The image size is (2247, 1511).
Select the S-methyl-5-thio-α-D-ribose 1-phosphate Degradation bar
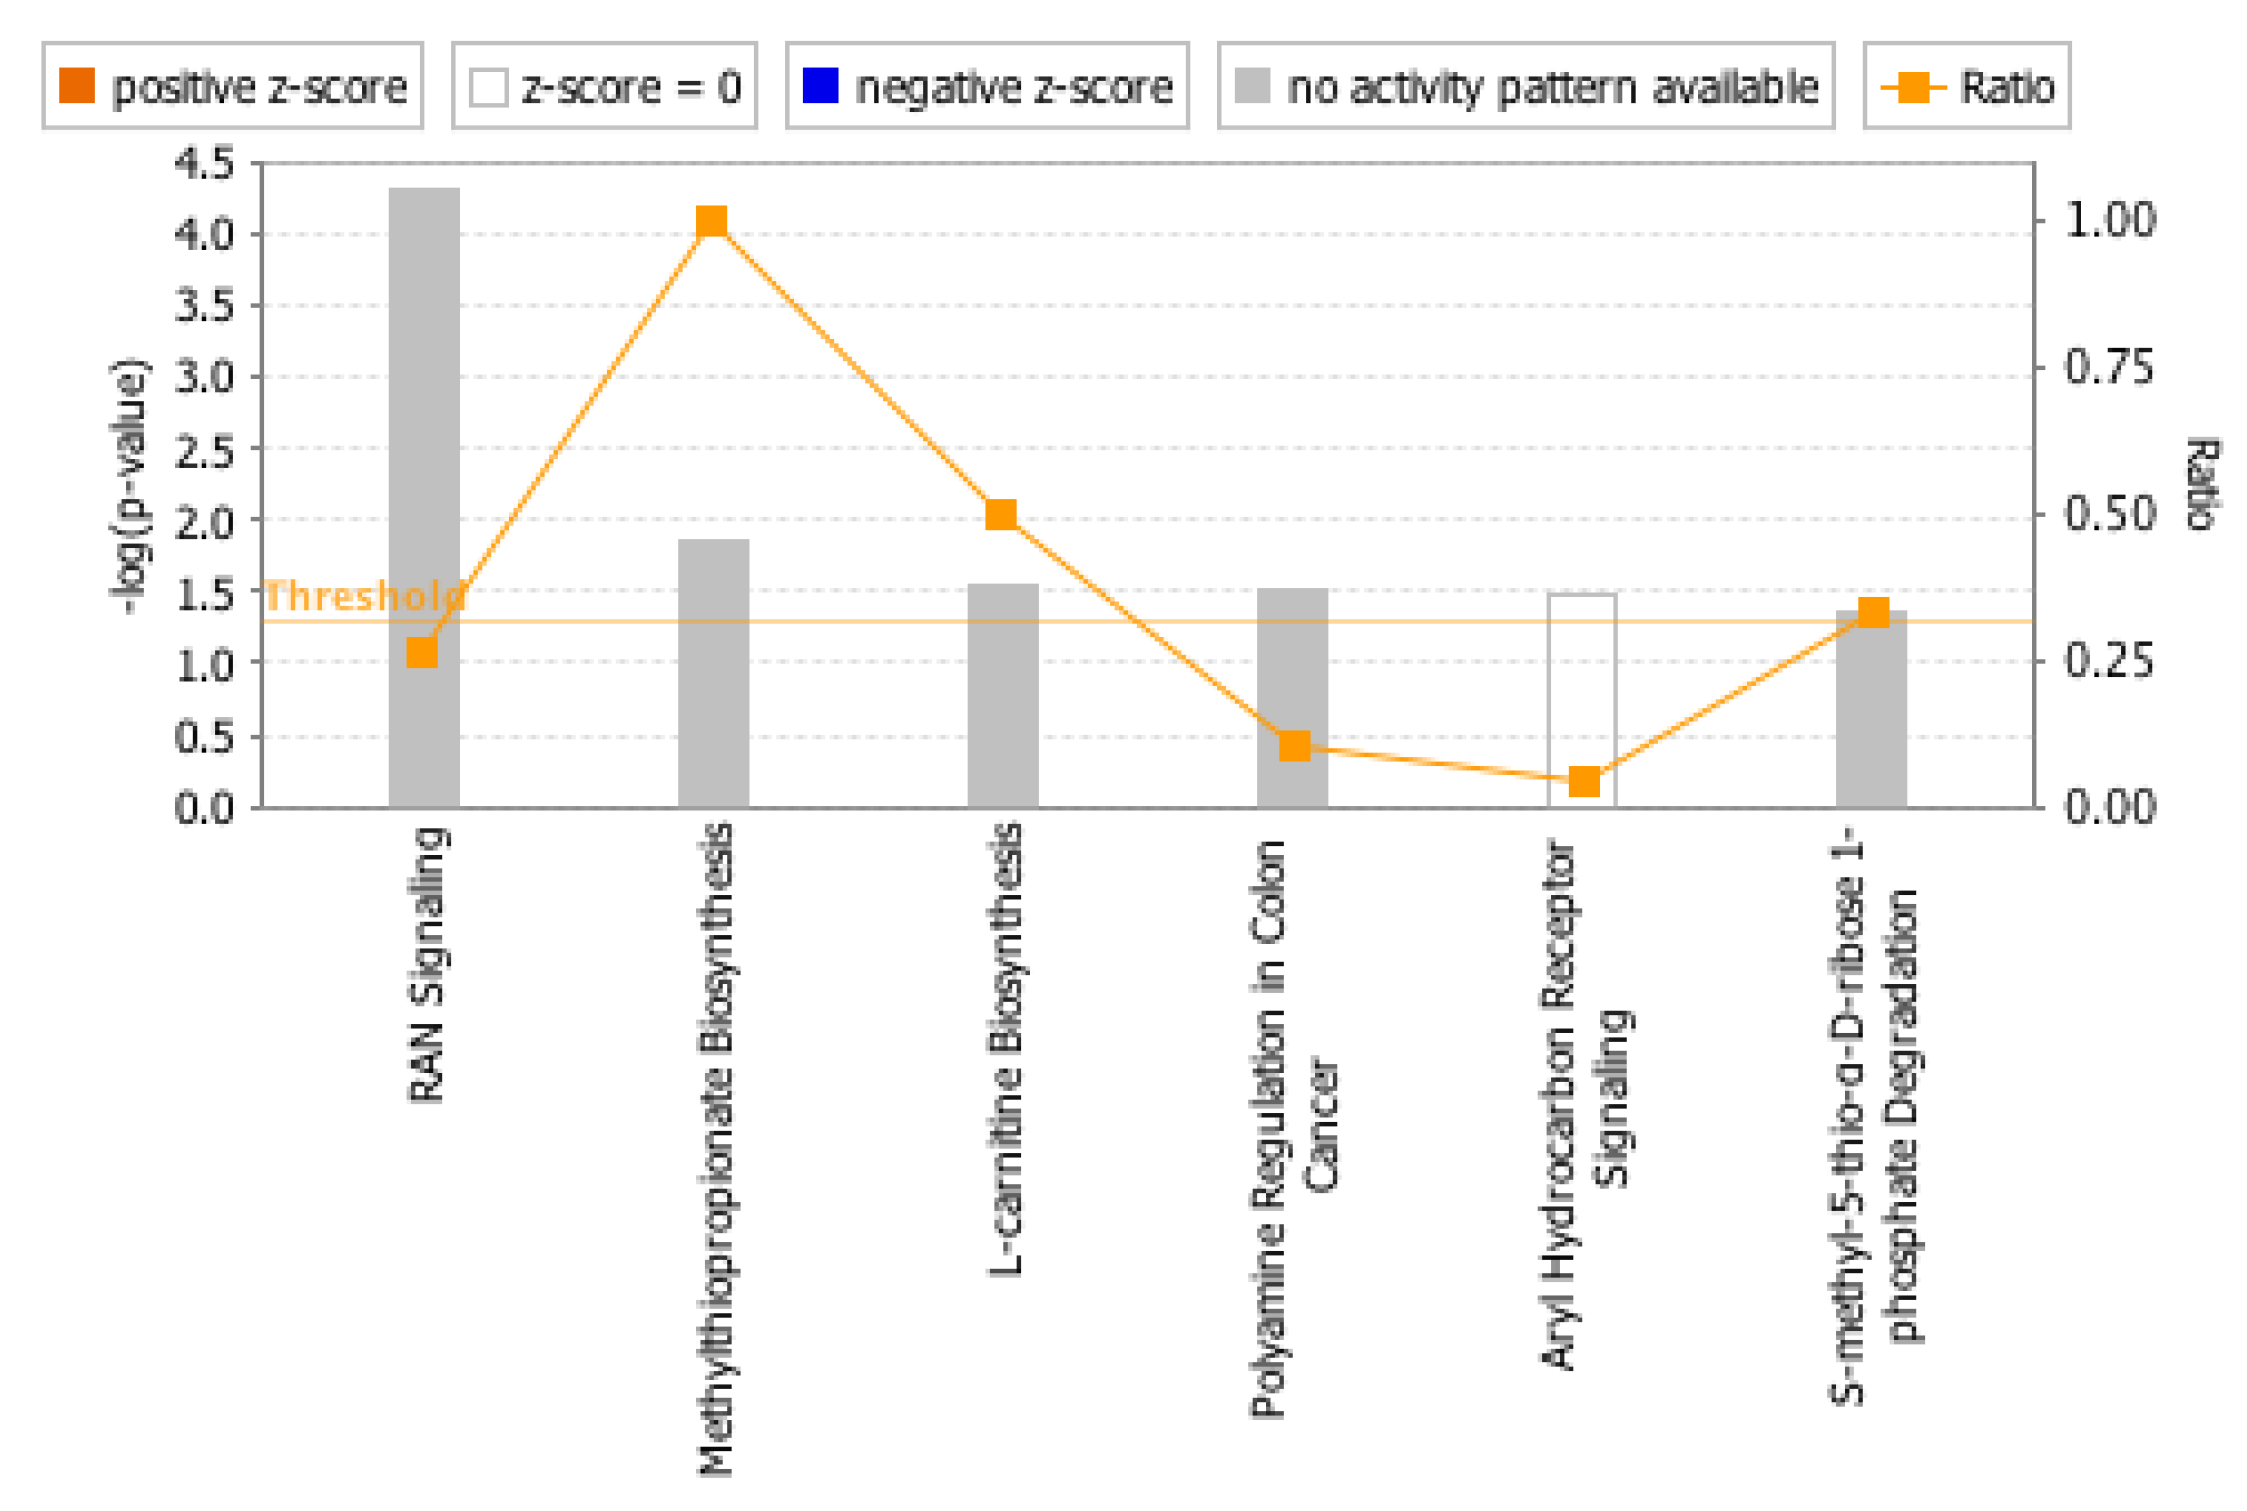point(1871,720)
